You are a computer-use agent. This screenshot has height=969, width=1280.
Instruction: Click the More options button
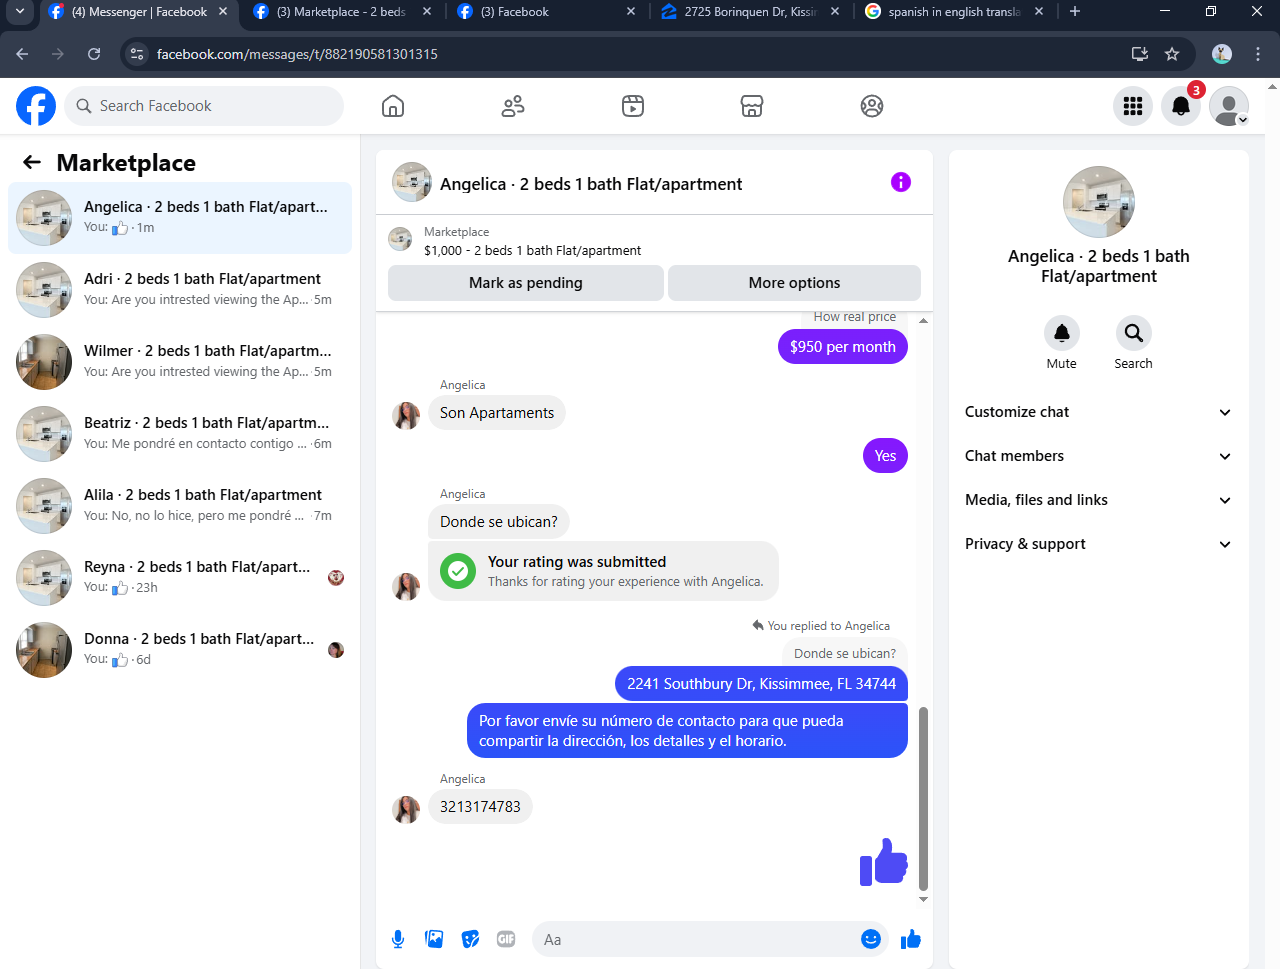[x=794, y=283]
